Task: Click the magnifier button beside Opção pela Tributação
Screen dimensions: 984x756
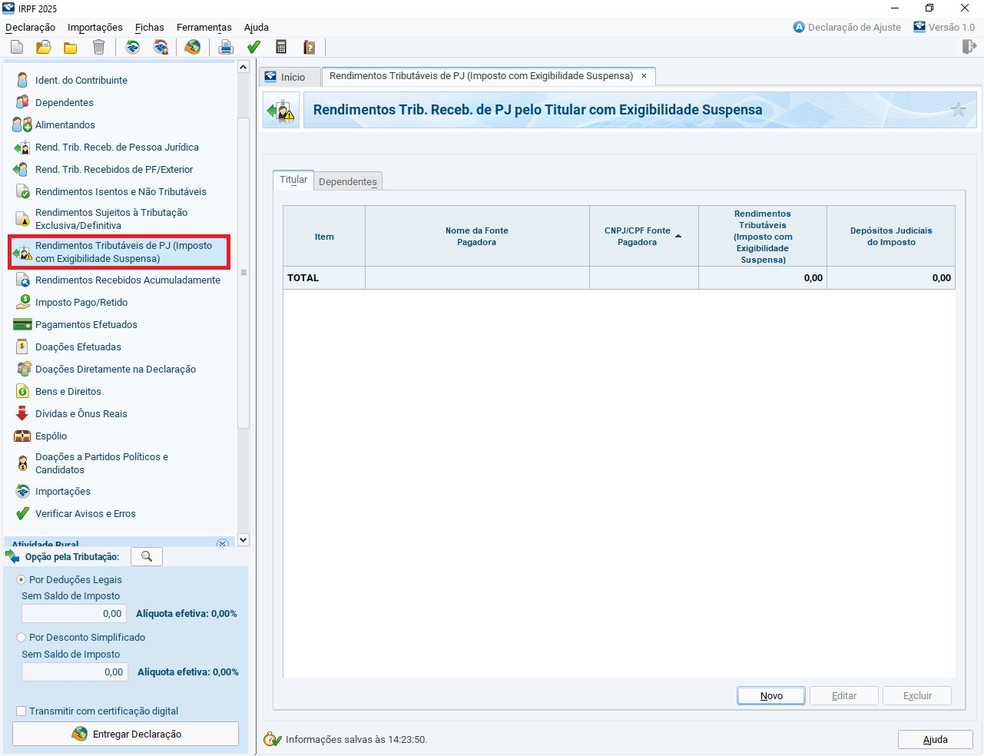Action: click(x=146, y=557)
